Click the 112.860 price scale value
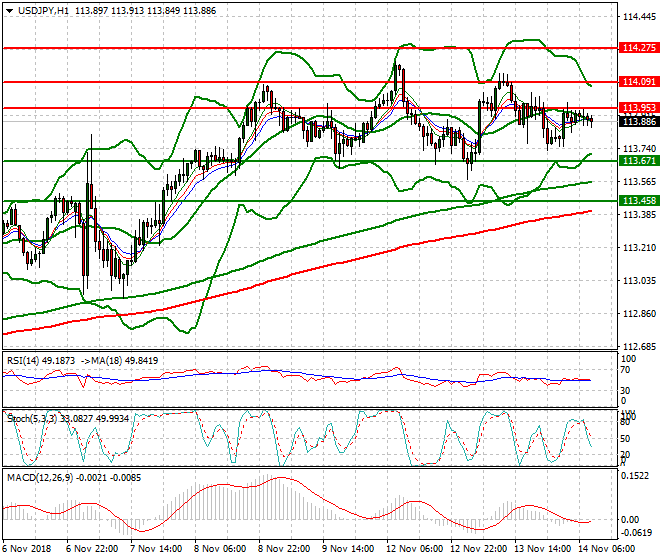The image size is (660, 560). (639, 314)
